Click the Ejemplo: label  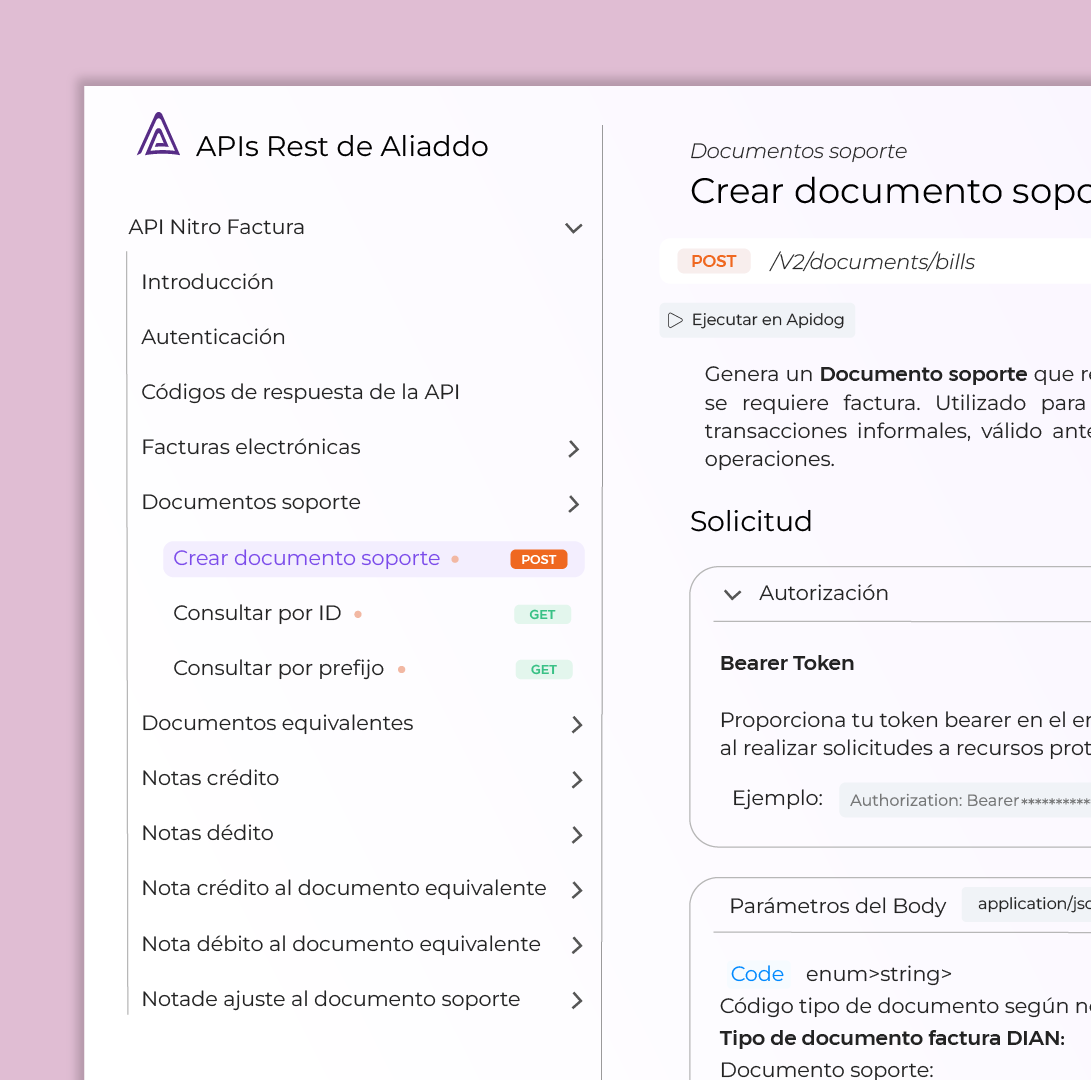(x=777, y=798)
